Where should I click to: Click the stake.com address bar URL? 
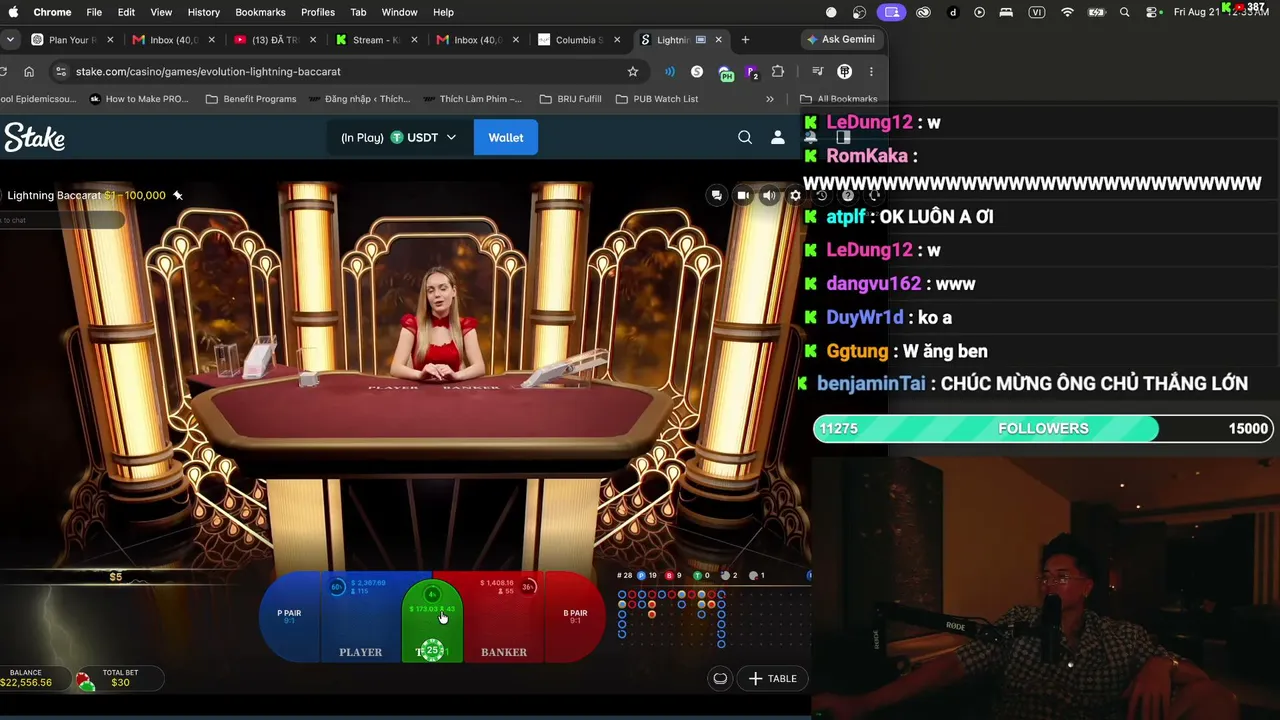point(208,72)
